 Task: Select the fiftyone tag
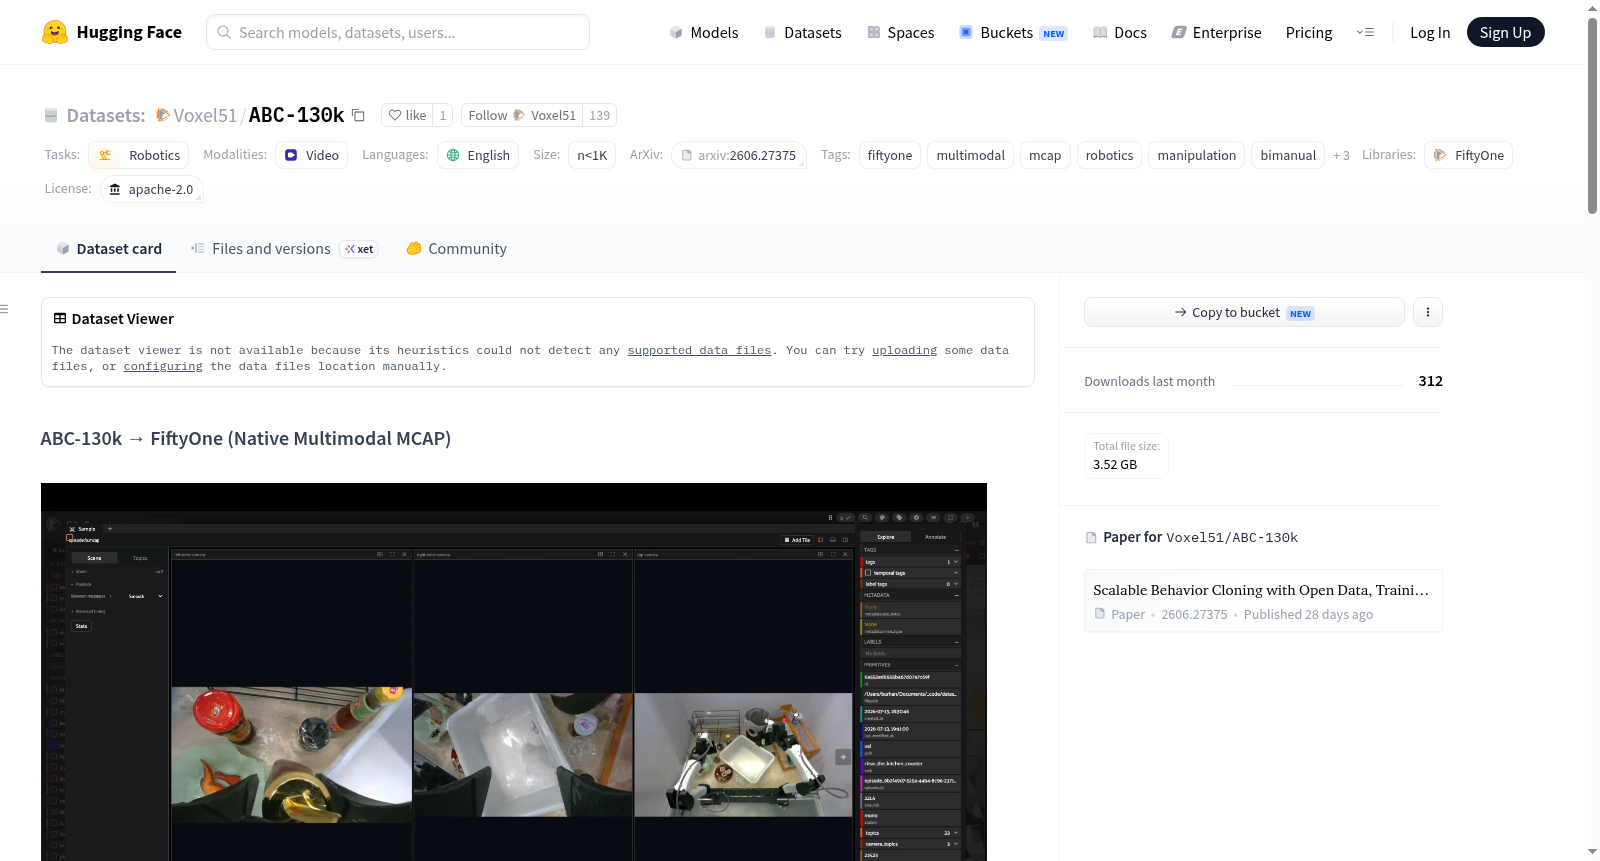[x=890, y=155]
